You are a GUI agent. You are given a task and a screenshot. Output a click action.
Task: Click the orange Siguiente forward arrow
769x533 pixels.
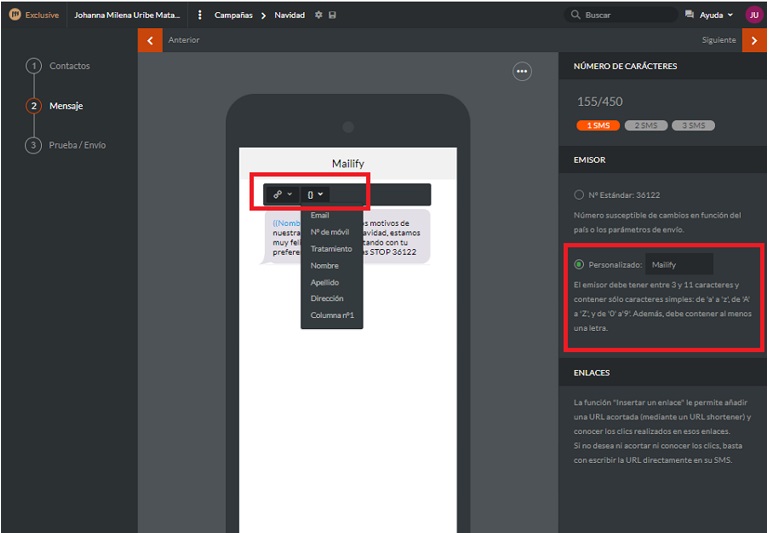[754, 40]
